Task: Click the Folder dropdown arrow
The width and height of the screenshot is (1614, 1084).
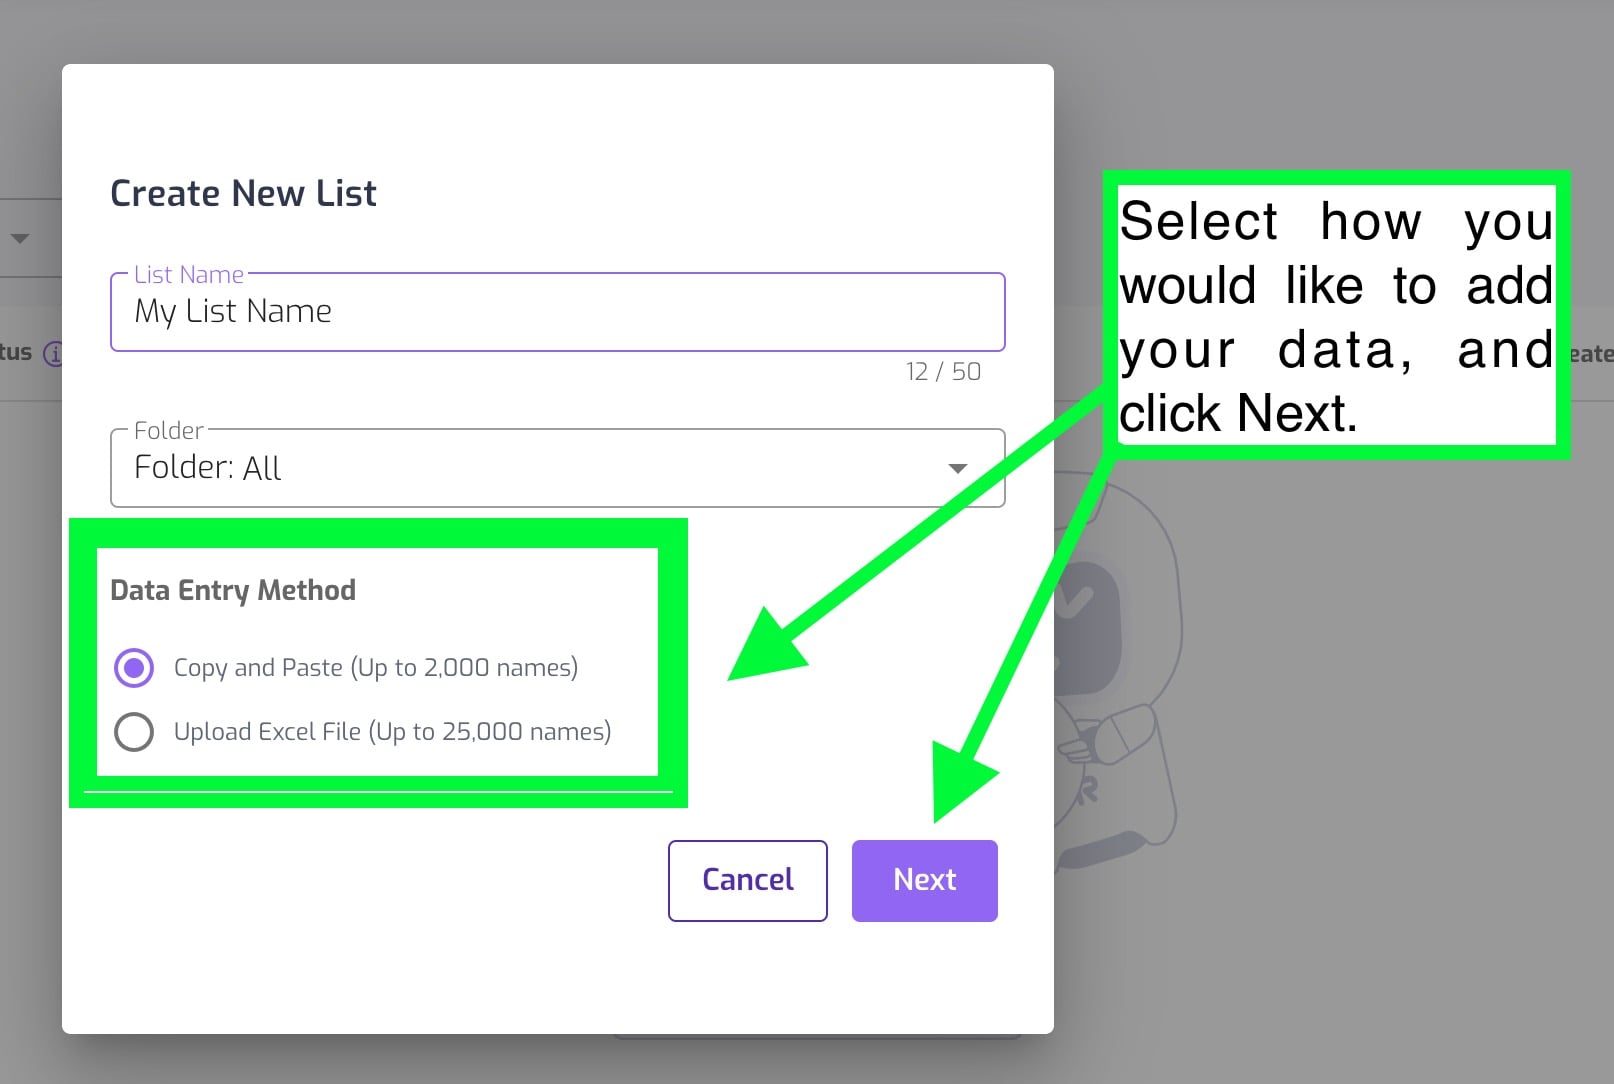Action: click(957, 468)
